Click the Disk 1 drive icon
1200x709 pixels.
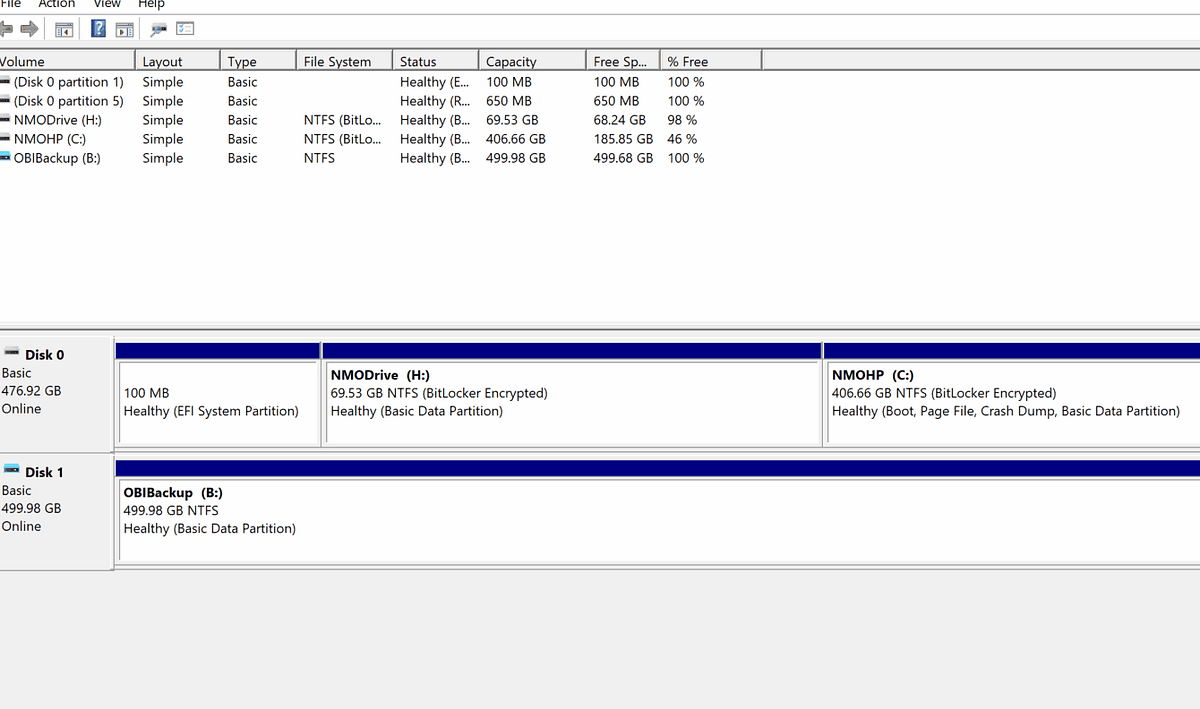tap(12, 469)
